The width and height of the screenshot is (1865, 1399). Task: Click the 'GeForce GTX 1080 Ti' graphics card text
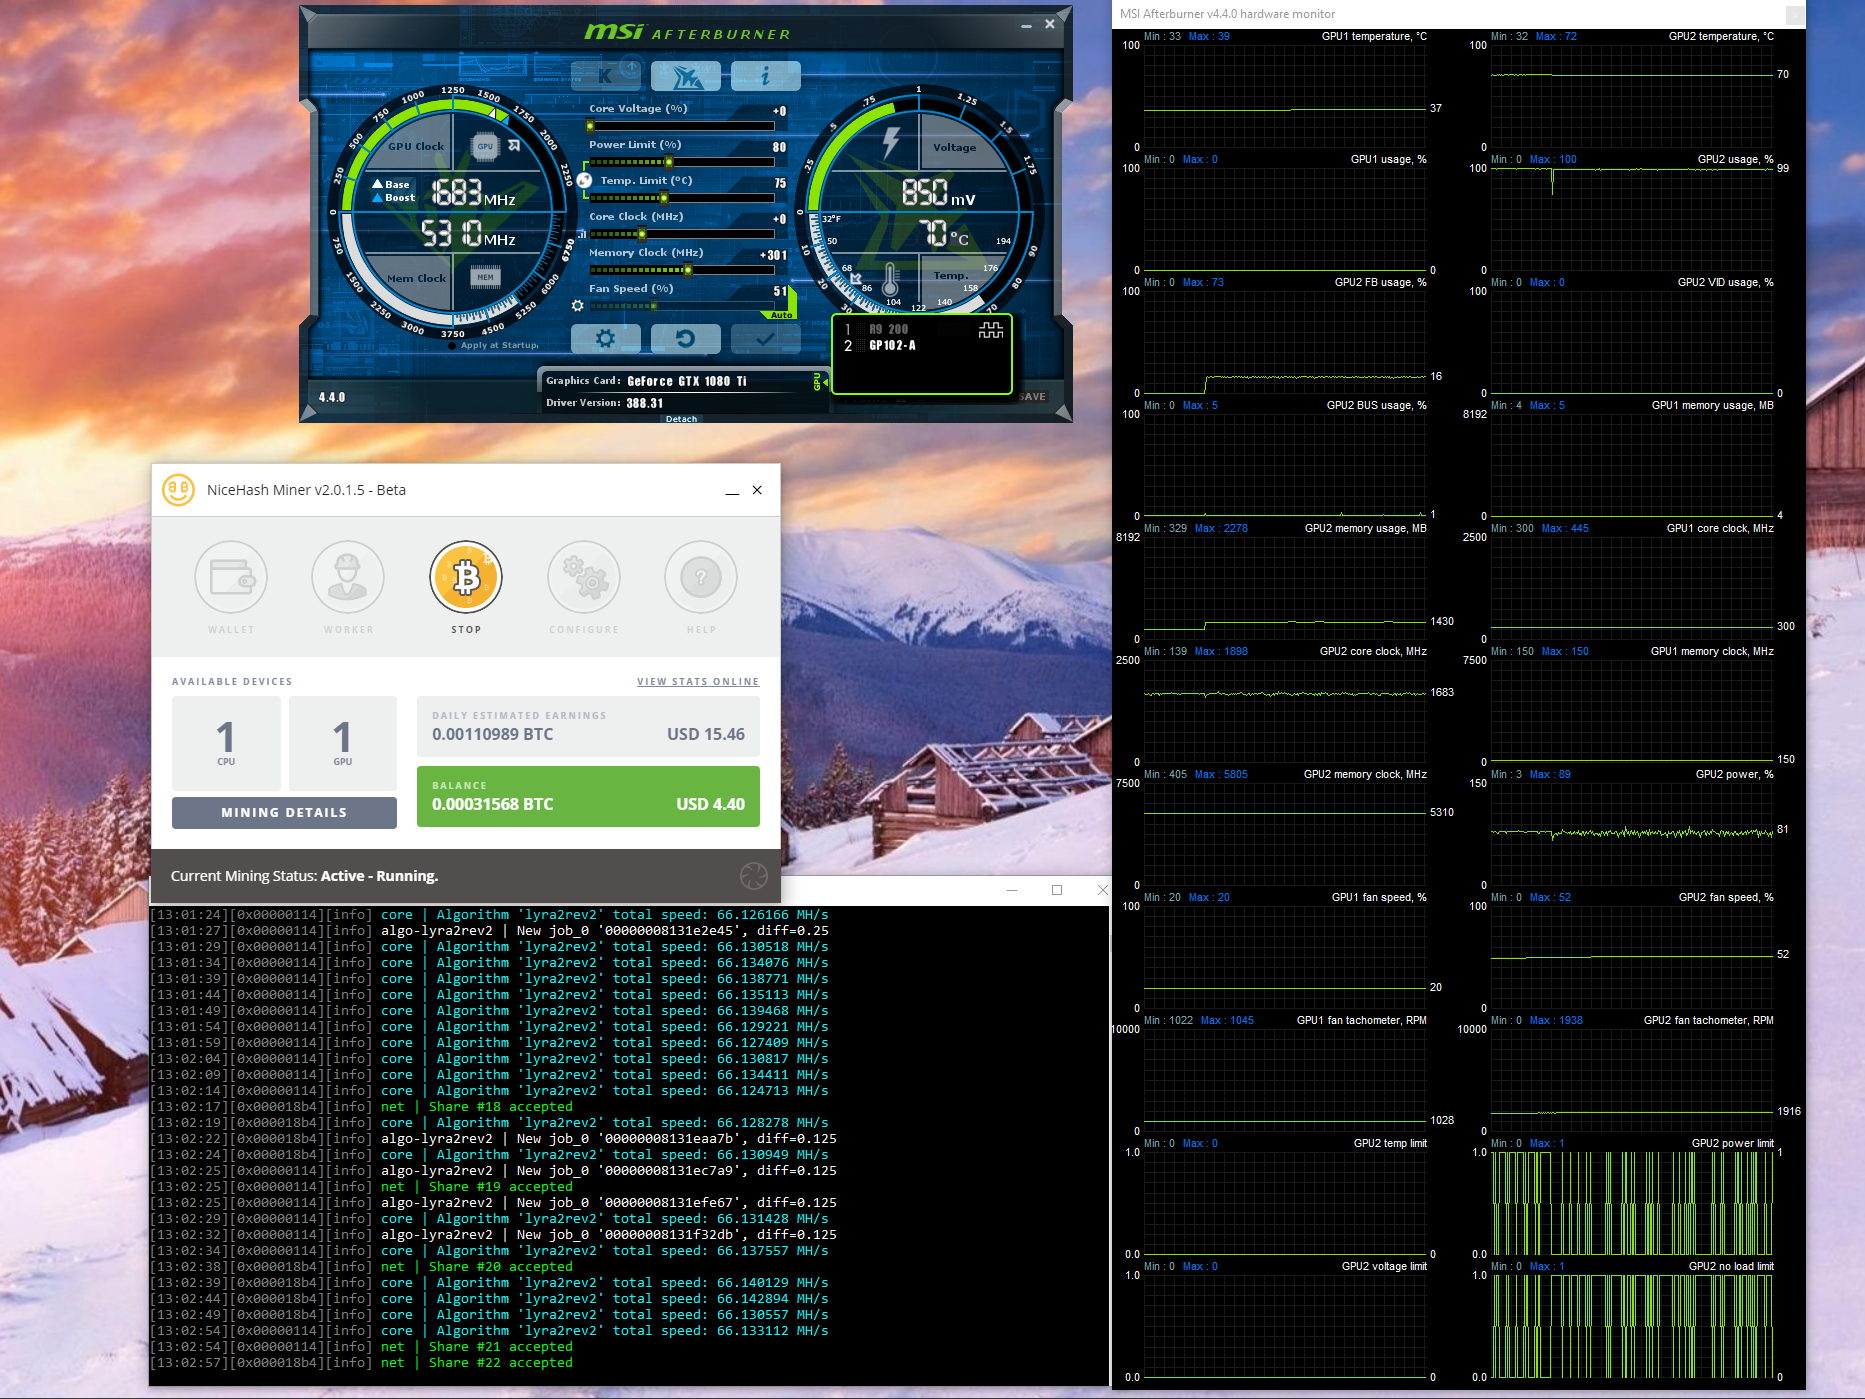[x=687, y=381]
